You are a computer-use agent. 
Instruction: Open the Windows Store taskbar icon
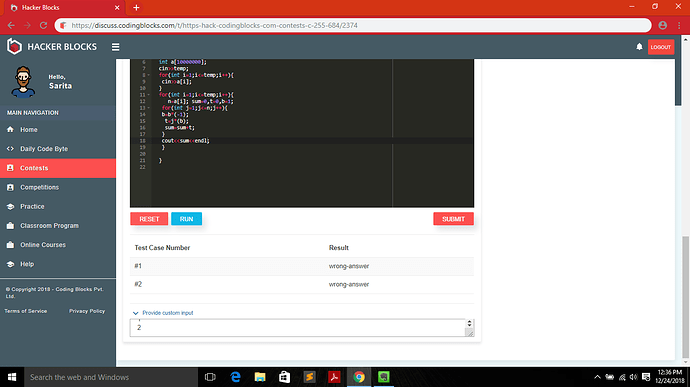[x=285, y=377]
